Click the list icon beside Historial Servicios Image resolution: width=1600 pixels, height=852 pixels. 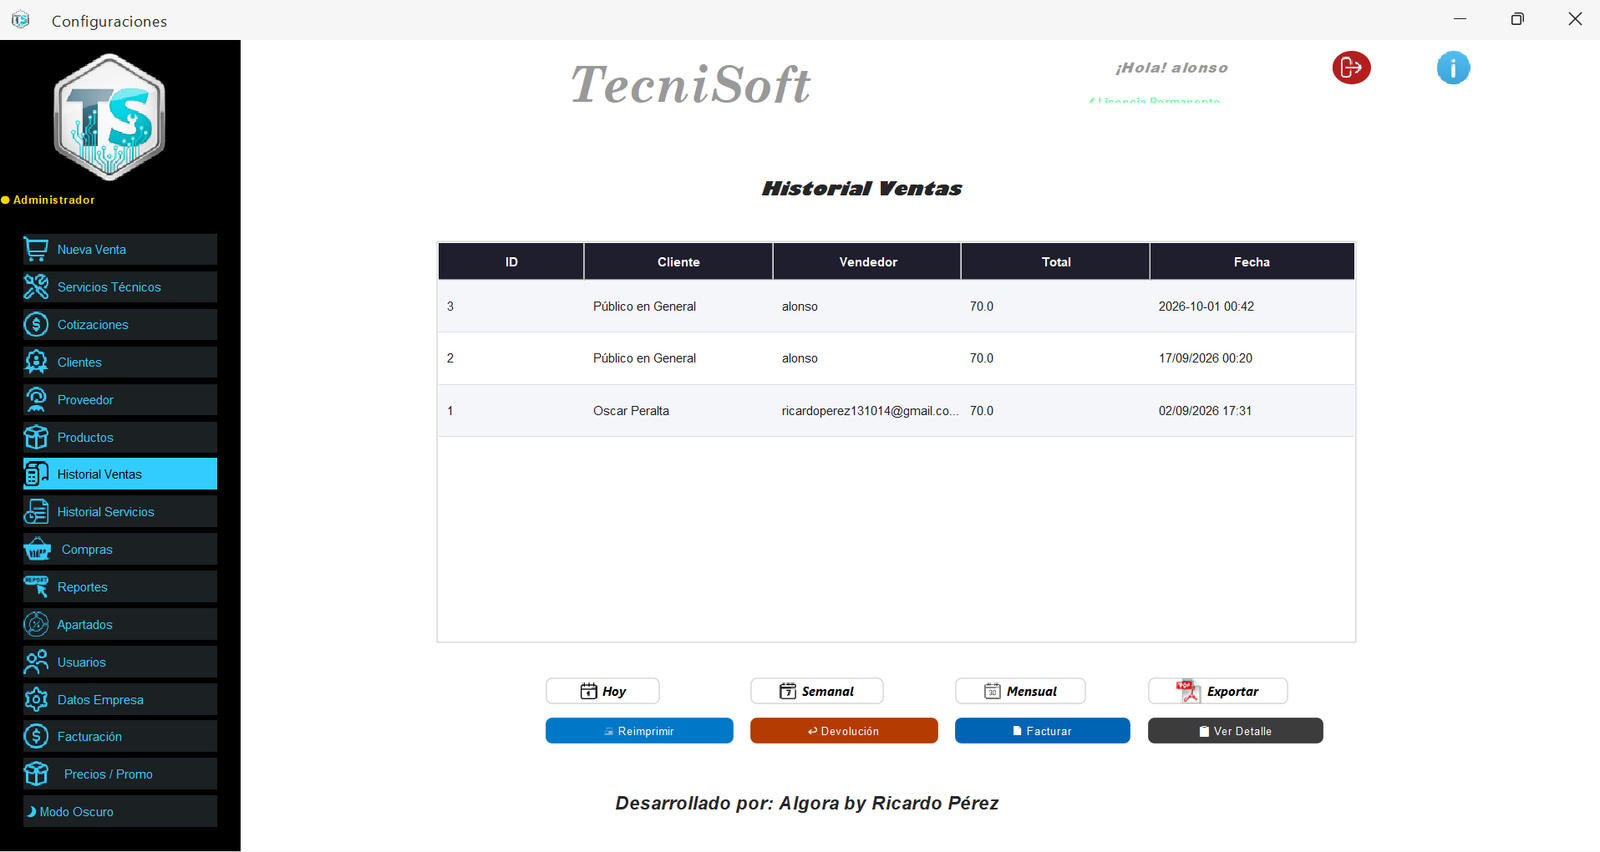coord(36,512)
